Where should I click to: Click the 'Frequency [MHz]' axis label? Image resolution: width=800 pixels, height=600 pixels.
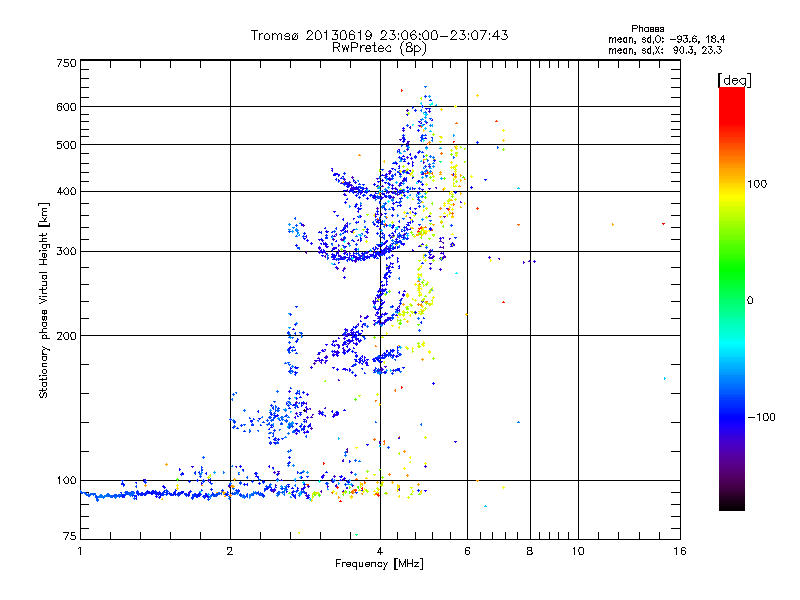379,564
